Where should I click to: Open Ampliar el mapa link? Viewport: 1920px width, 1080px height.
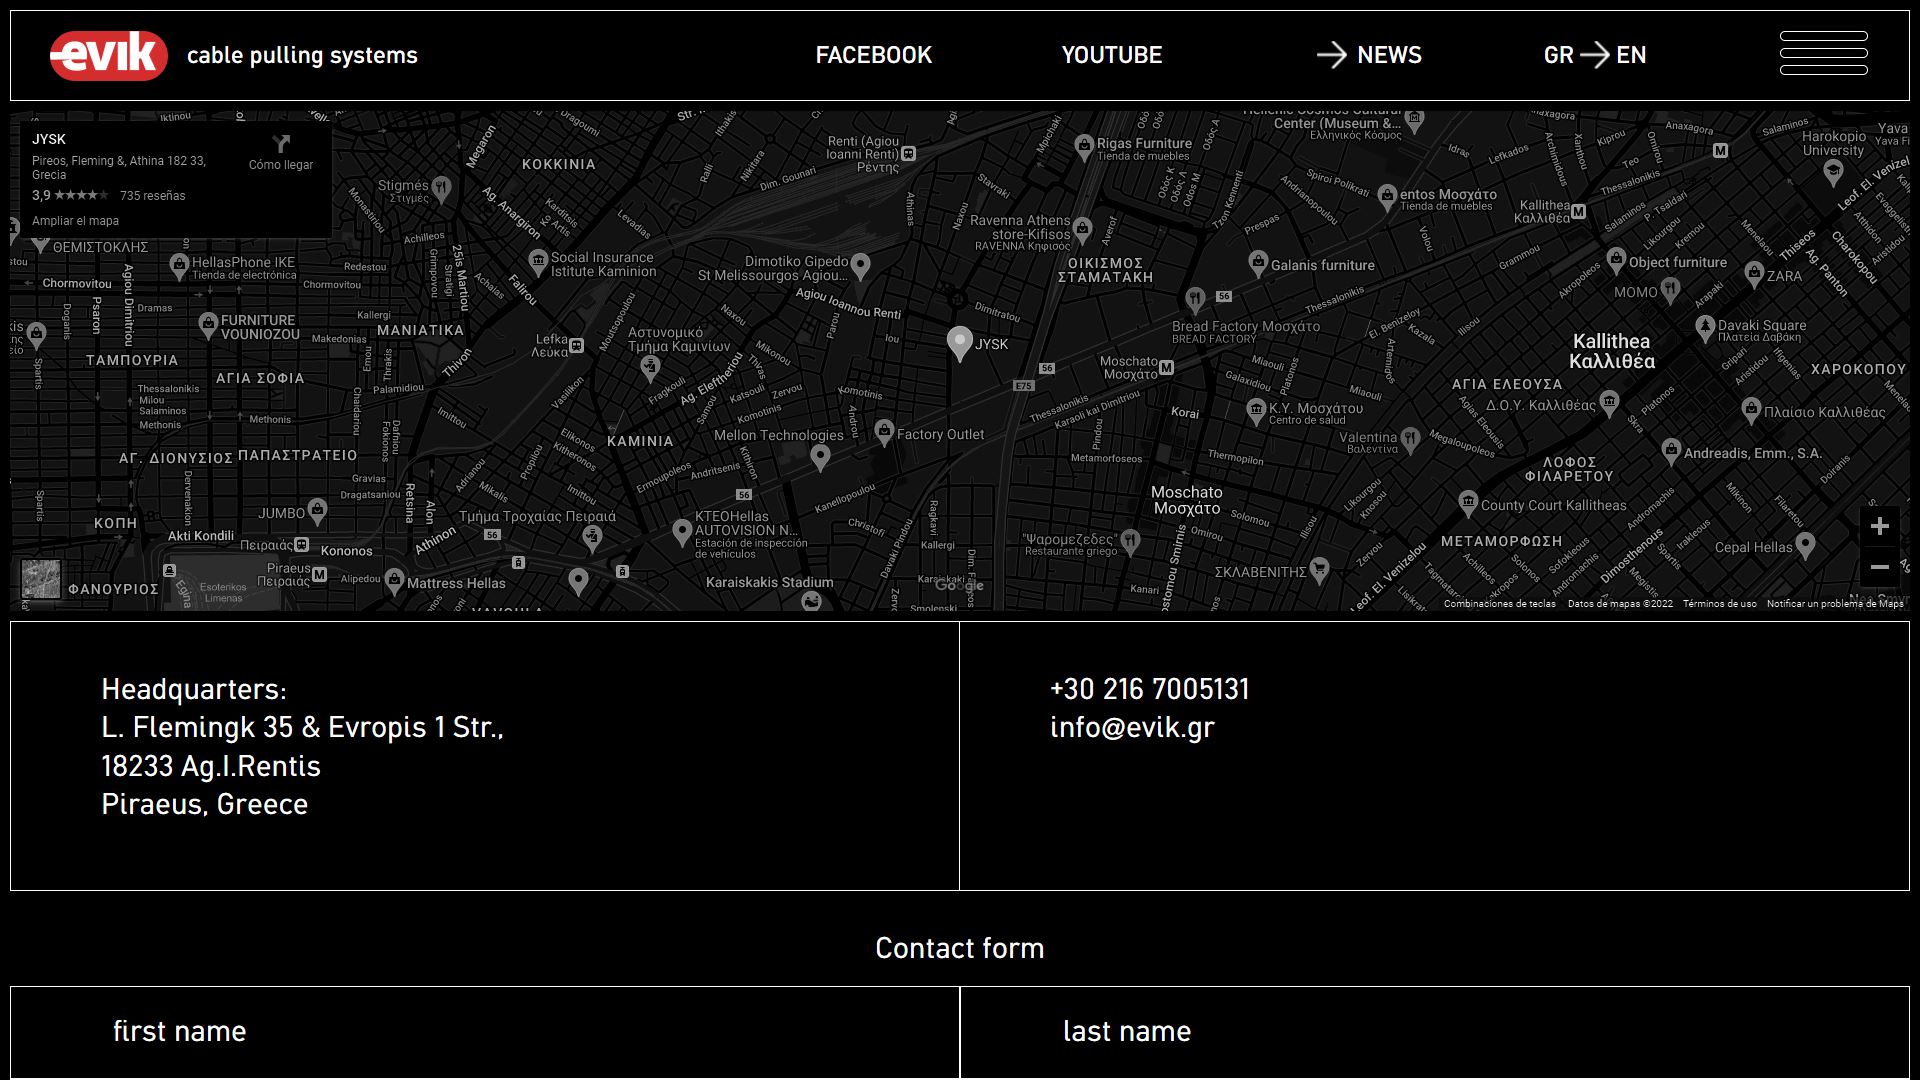(75, 221)
